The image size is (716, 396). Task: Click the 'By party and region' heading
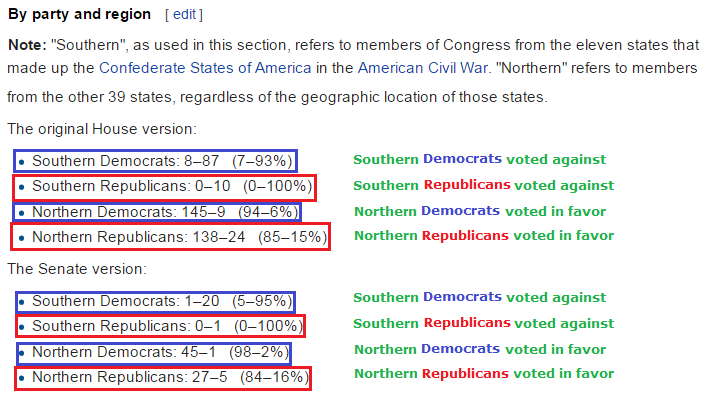pos(79,14)
